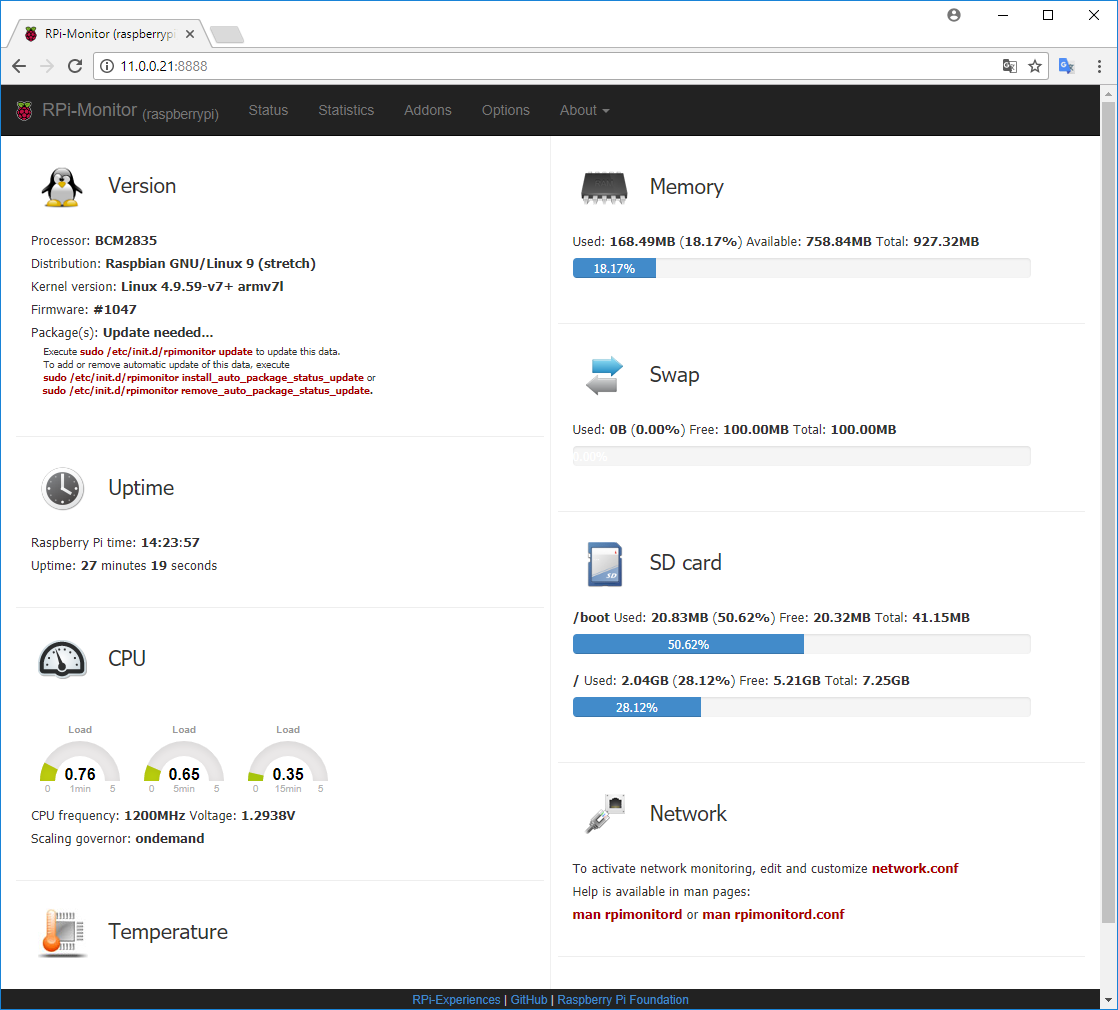The height and width of the screenshot is (1010, 1118).
Task: Click the /boot 50.62% usage bar
Action: [688, 645]
